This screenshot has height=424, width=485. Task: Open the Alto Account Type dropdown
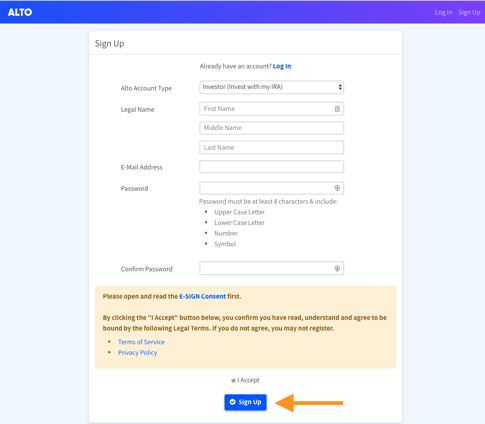click(x=271, y=87)
